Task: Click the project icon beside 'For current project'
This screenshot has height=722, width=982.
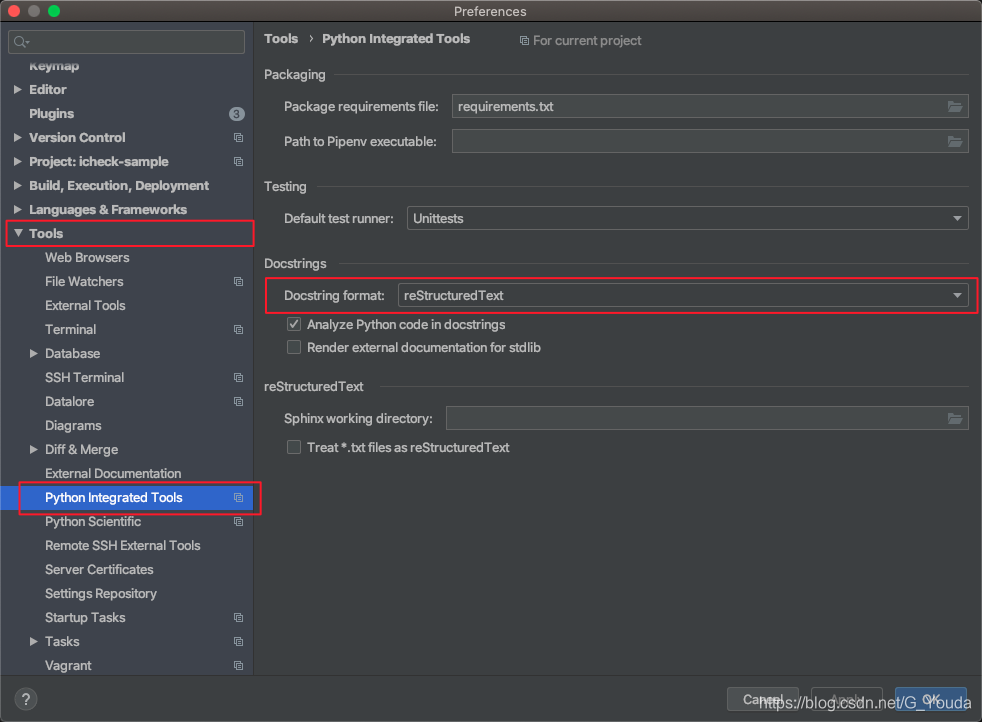Action: (523, 40)
